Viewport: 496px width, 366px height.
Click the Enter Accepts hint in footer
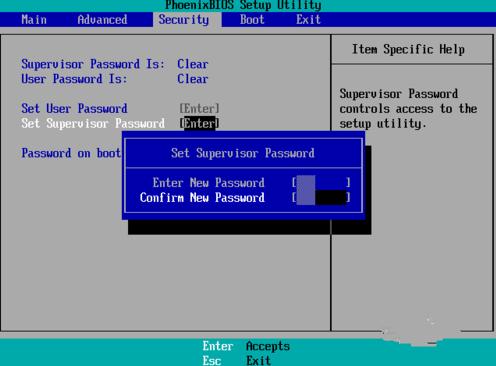(246, 346)
